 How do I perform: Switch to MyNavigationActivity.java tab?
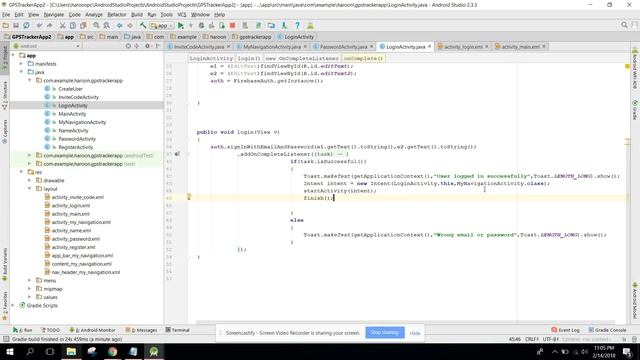coord(272,47)
